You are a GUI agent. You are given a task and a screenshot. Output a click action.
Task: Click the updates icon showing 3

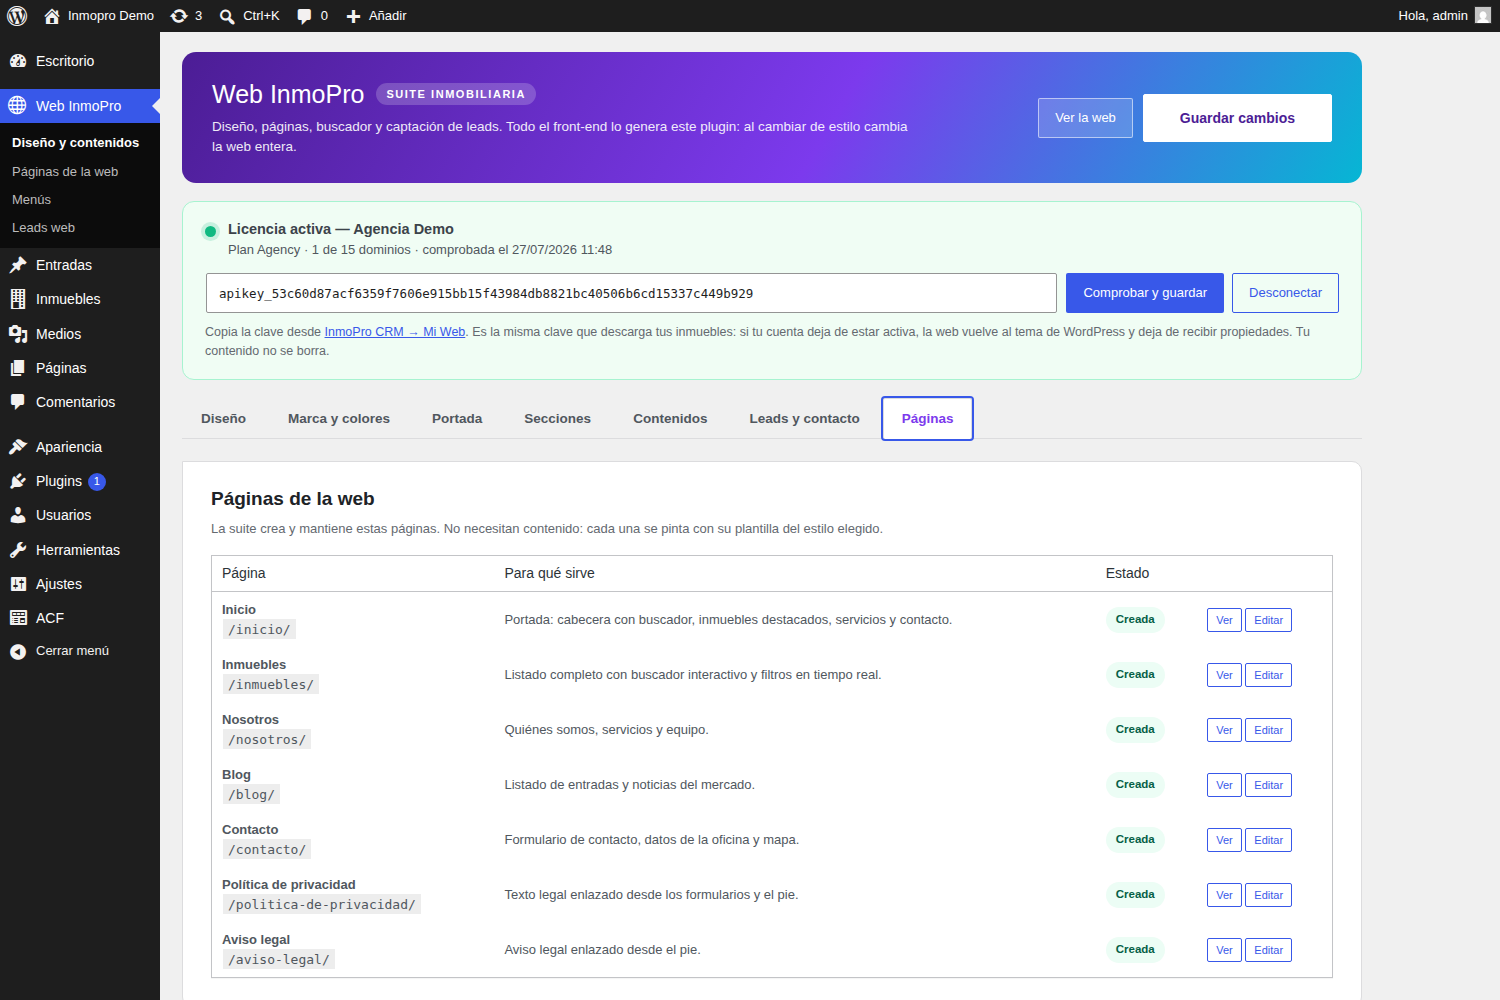179,16
